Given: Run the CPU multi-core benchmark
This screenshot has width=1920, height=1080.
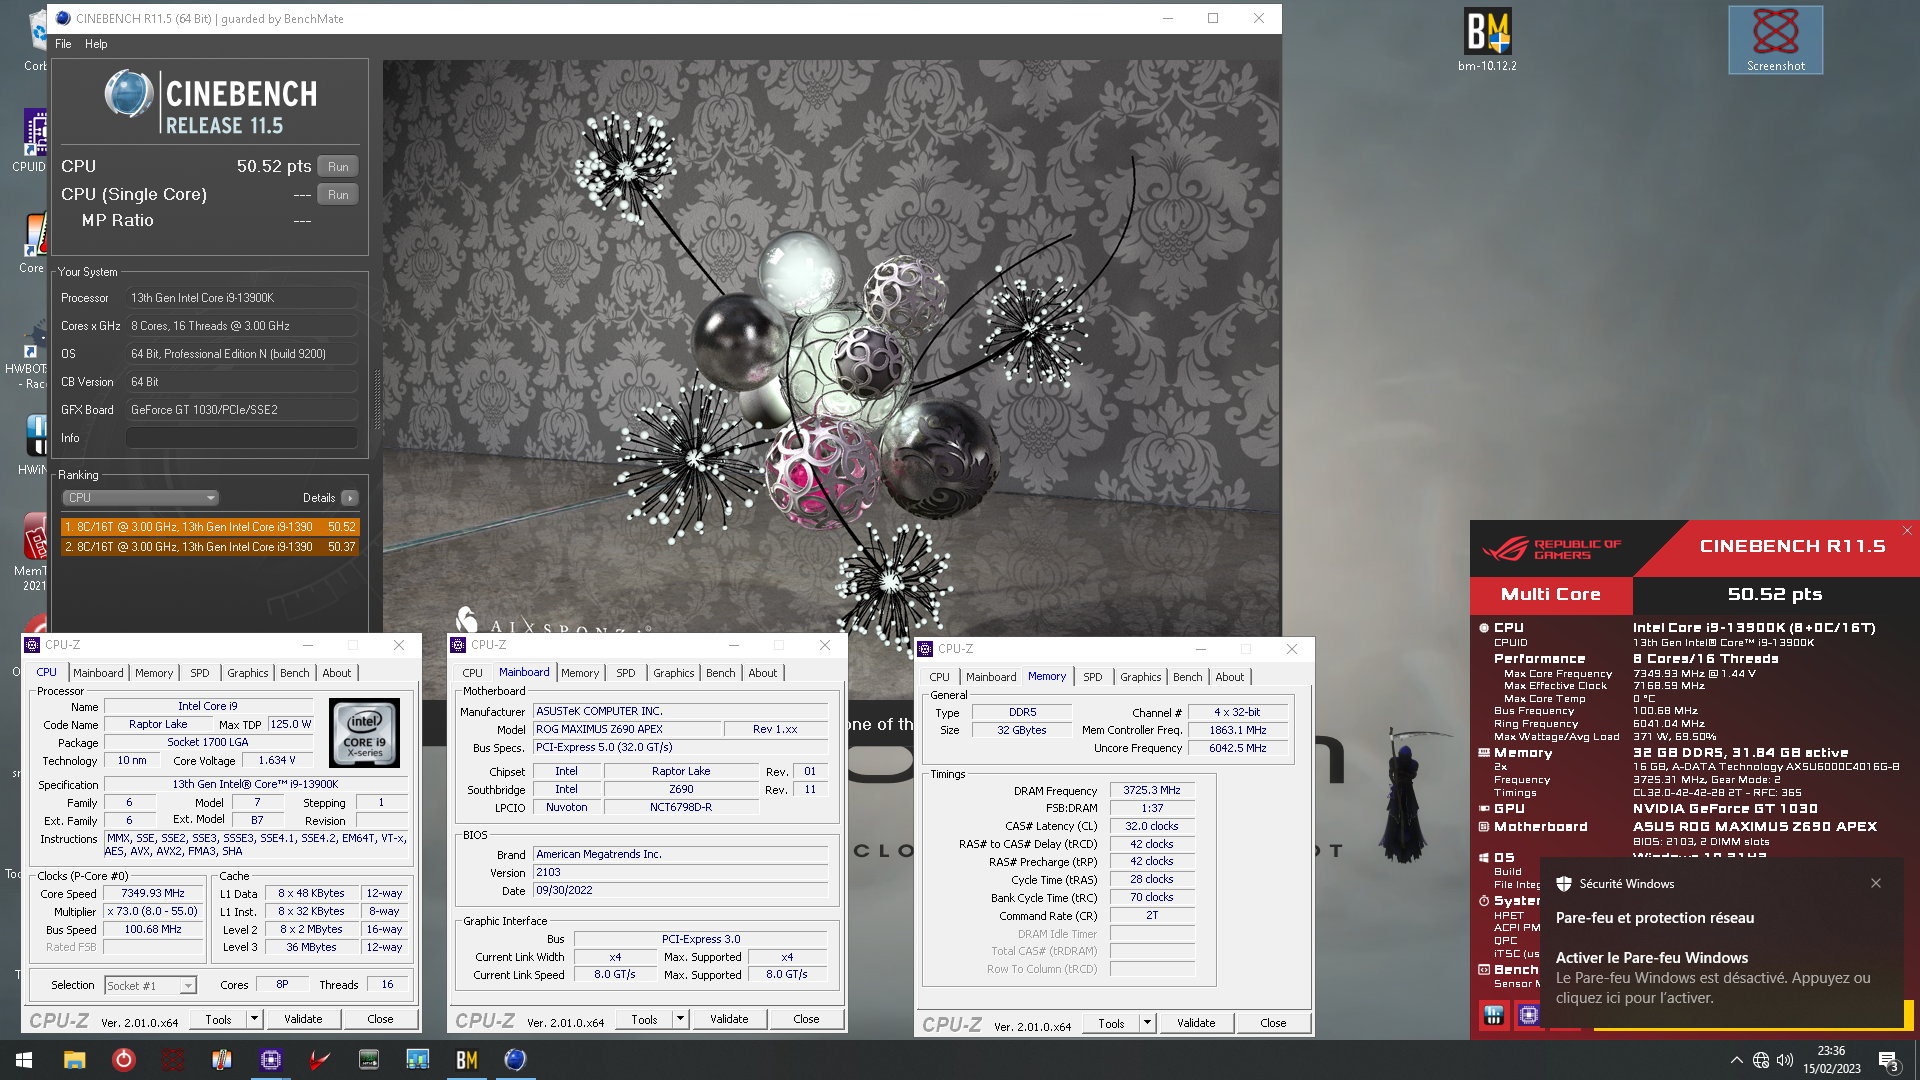Looking at the screenshot, I should coord(338,167).
